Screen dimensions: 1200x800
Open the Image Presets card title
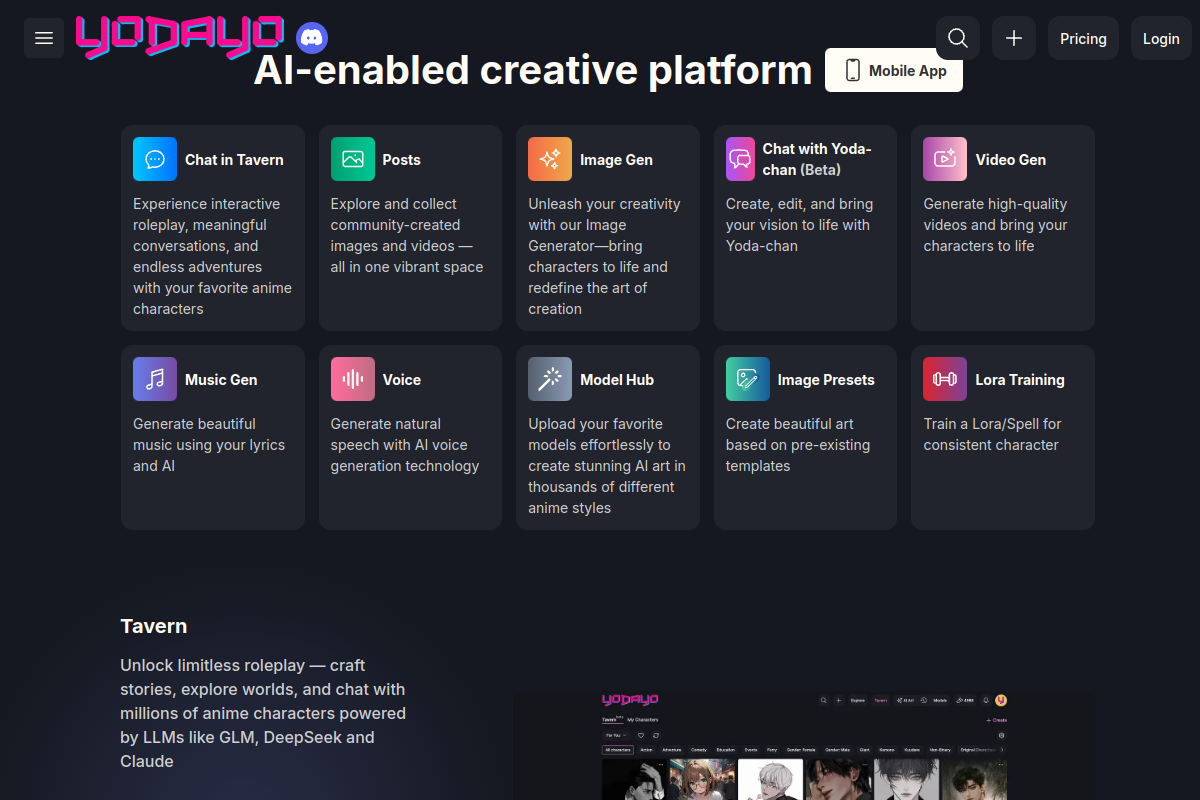tap(826, 379)
